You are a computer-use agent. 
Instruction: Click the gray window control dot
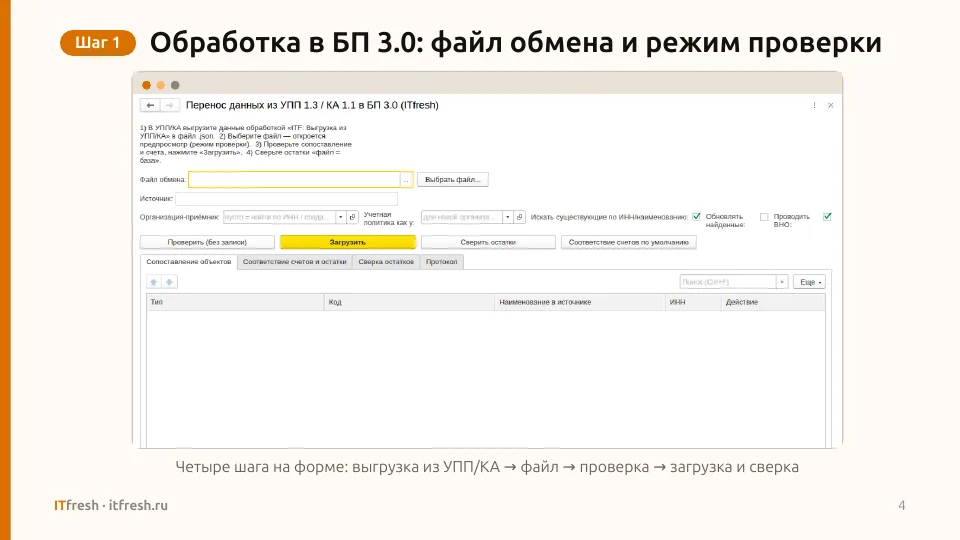pyautogui.click(x=175, y=85)
